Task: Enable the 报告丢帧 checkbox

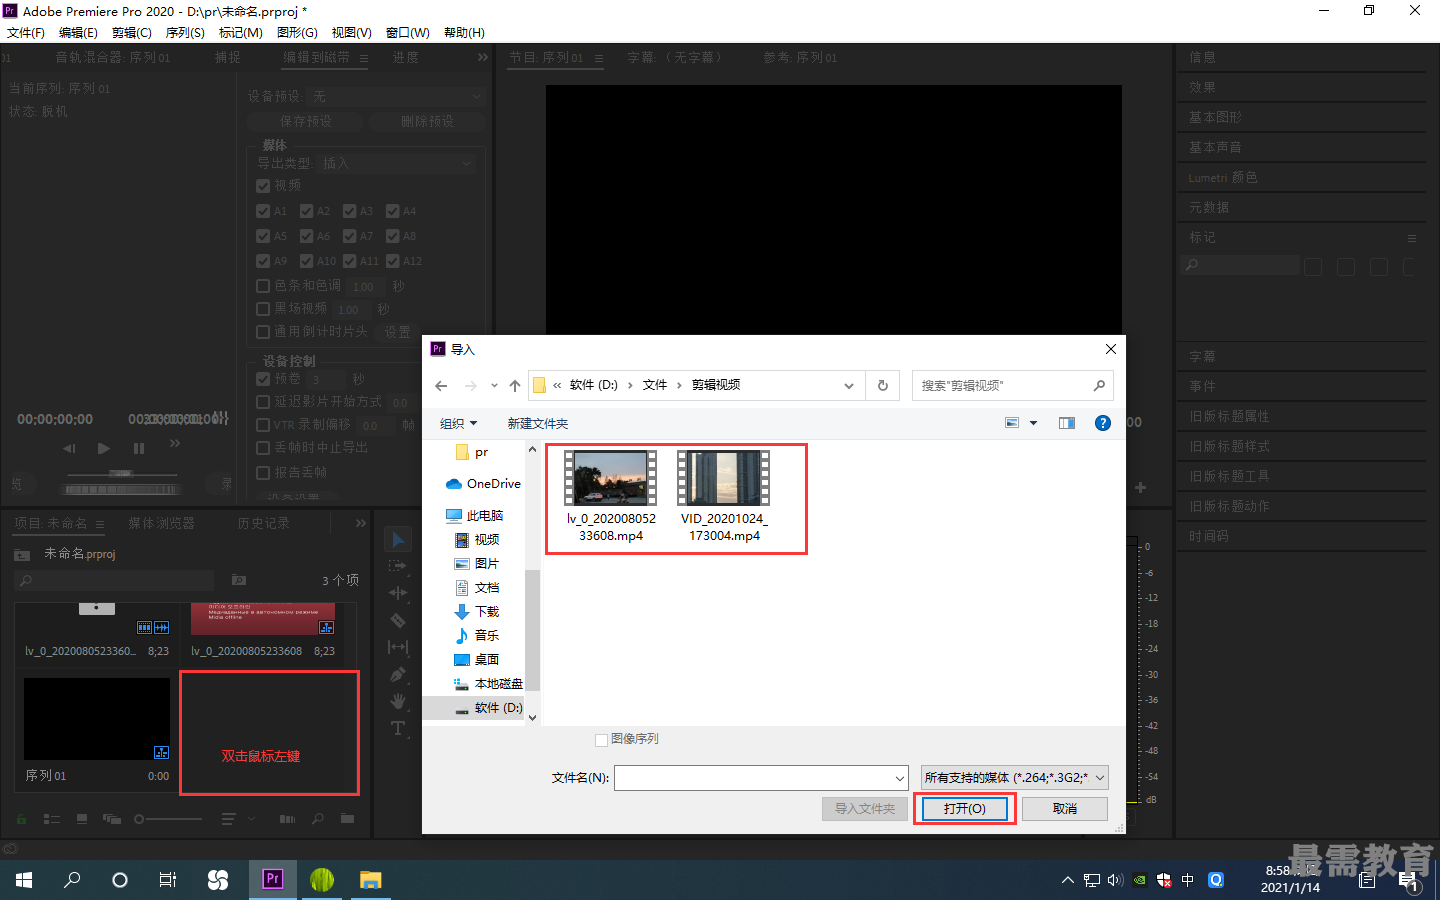Action: 263,473
